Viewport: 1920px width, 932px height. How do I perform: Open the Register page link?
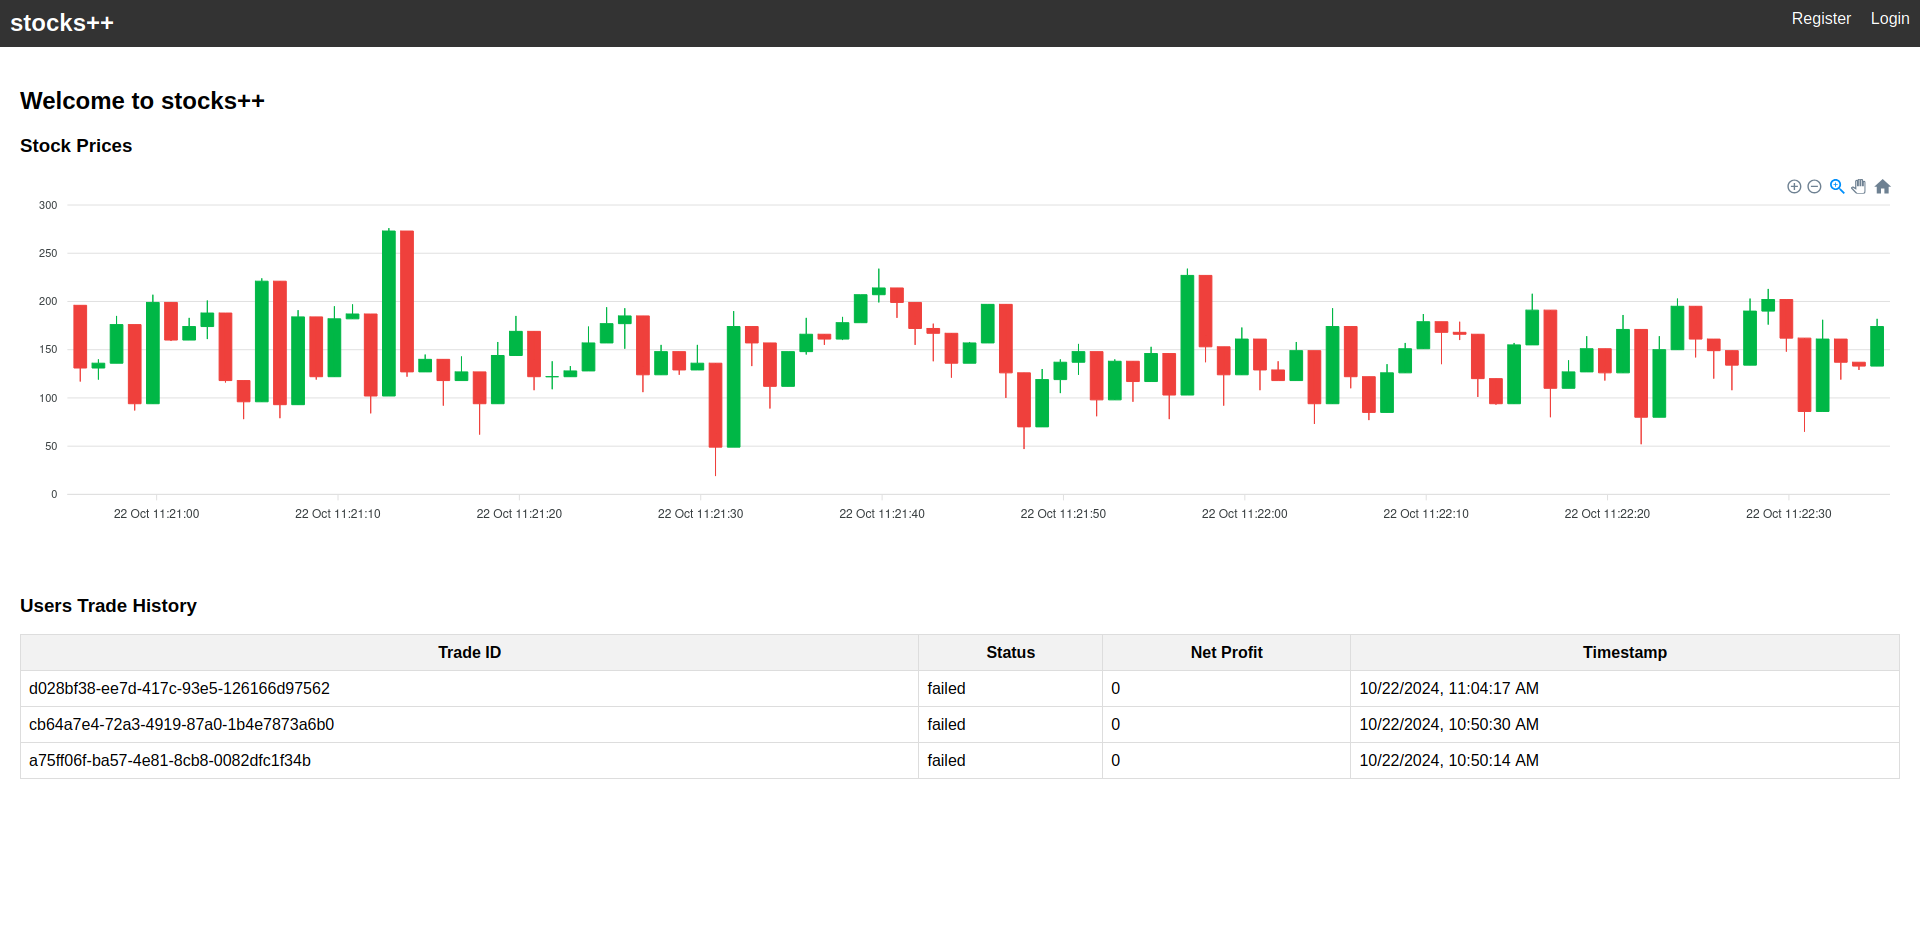1821,18
